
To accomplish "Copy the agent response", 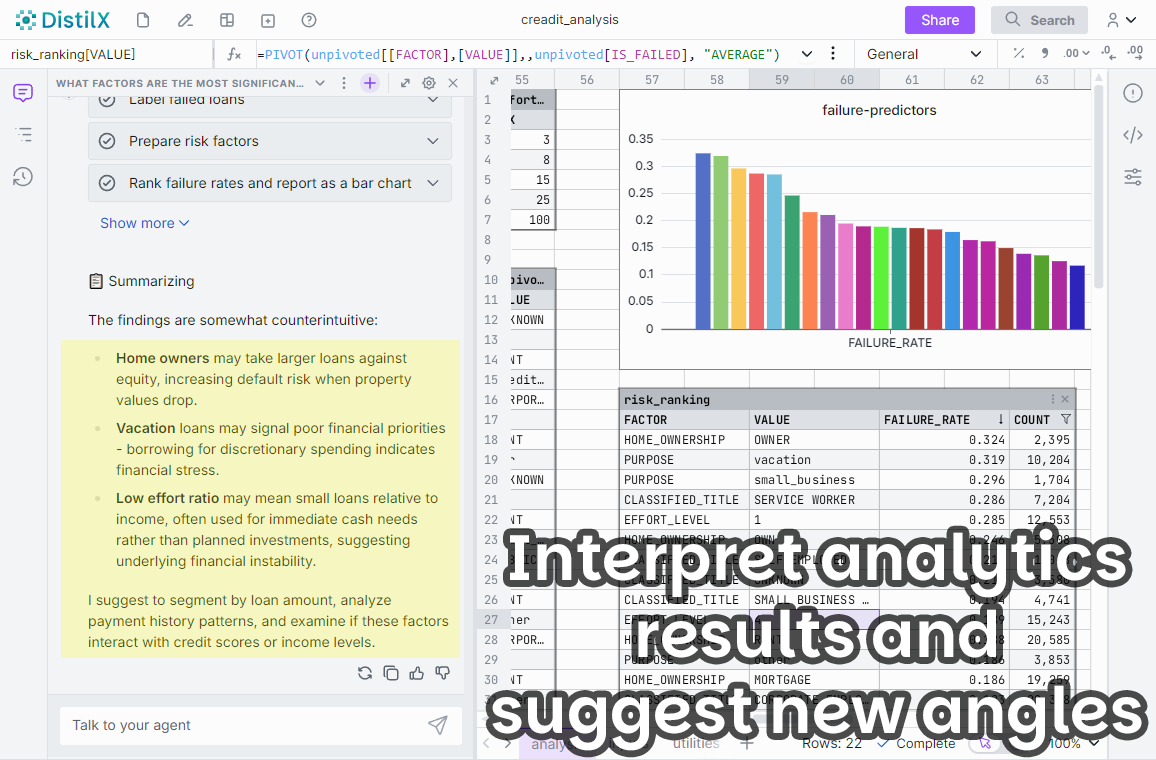I will point(391,673).
